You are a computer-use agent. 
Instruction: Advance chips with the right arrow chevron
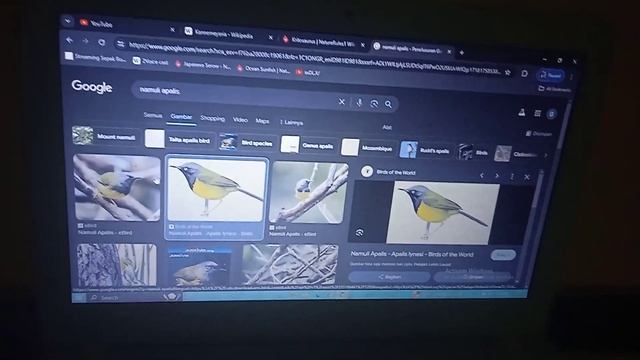click(x=546, y=156)
